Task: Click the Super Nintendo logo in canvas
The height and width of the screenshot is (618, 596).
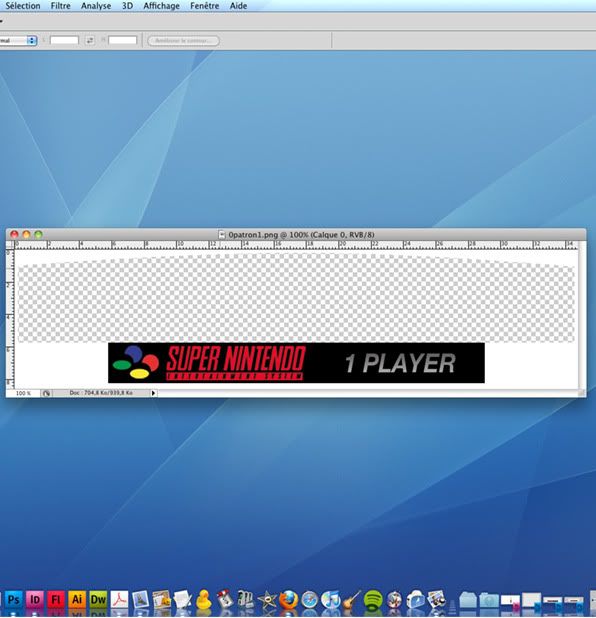Action: tap(209, 363)
